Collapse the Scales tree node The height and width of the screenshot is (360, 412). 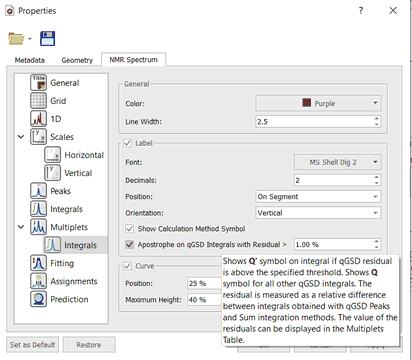(21, 137)
